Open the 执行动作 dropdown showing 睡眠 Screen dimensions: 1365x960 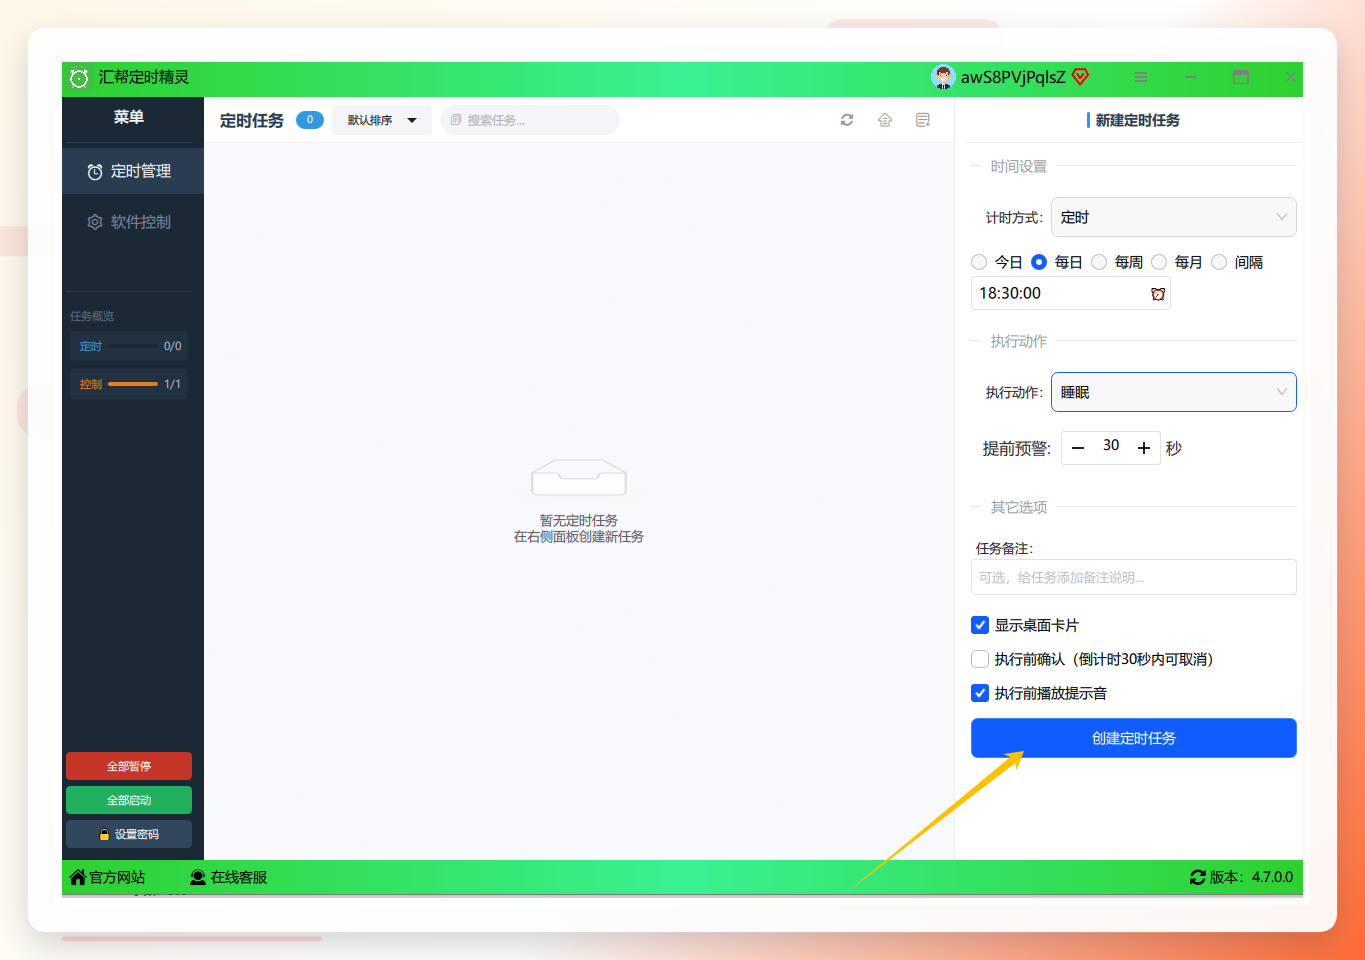[1174, 392]
